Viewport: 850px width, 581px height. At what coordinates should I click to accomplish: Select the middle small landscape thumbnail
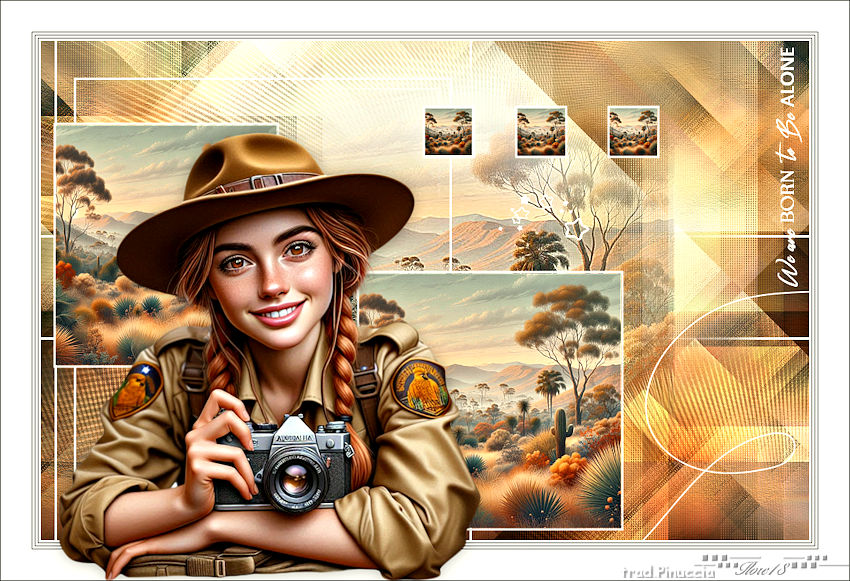[541, 132]
